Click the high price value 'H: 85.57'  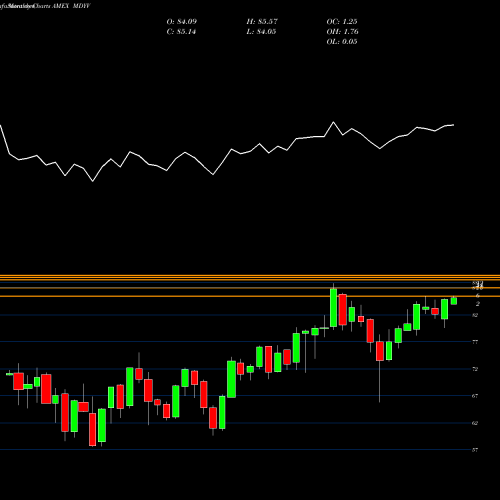262,22
